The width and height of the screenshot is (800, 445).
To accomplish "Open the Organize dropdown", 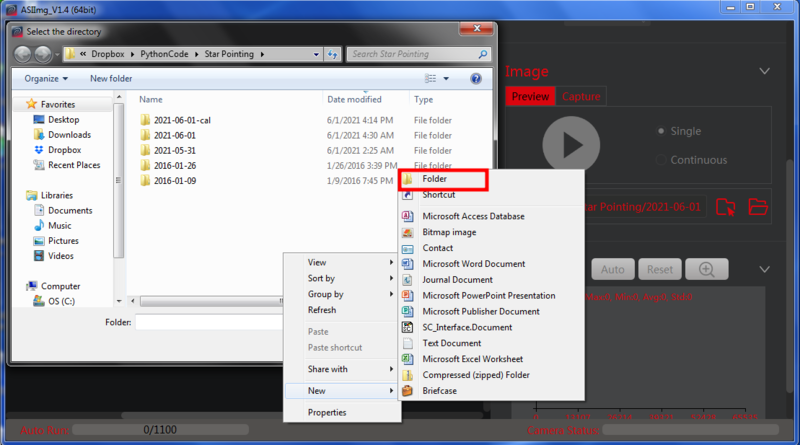I will (x=46, y=79).
